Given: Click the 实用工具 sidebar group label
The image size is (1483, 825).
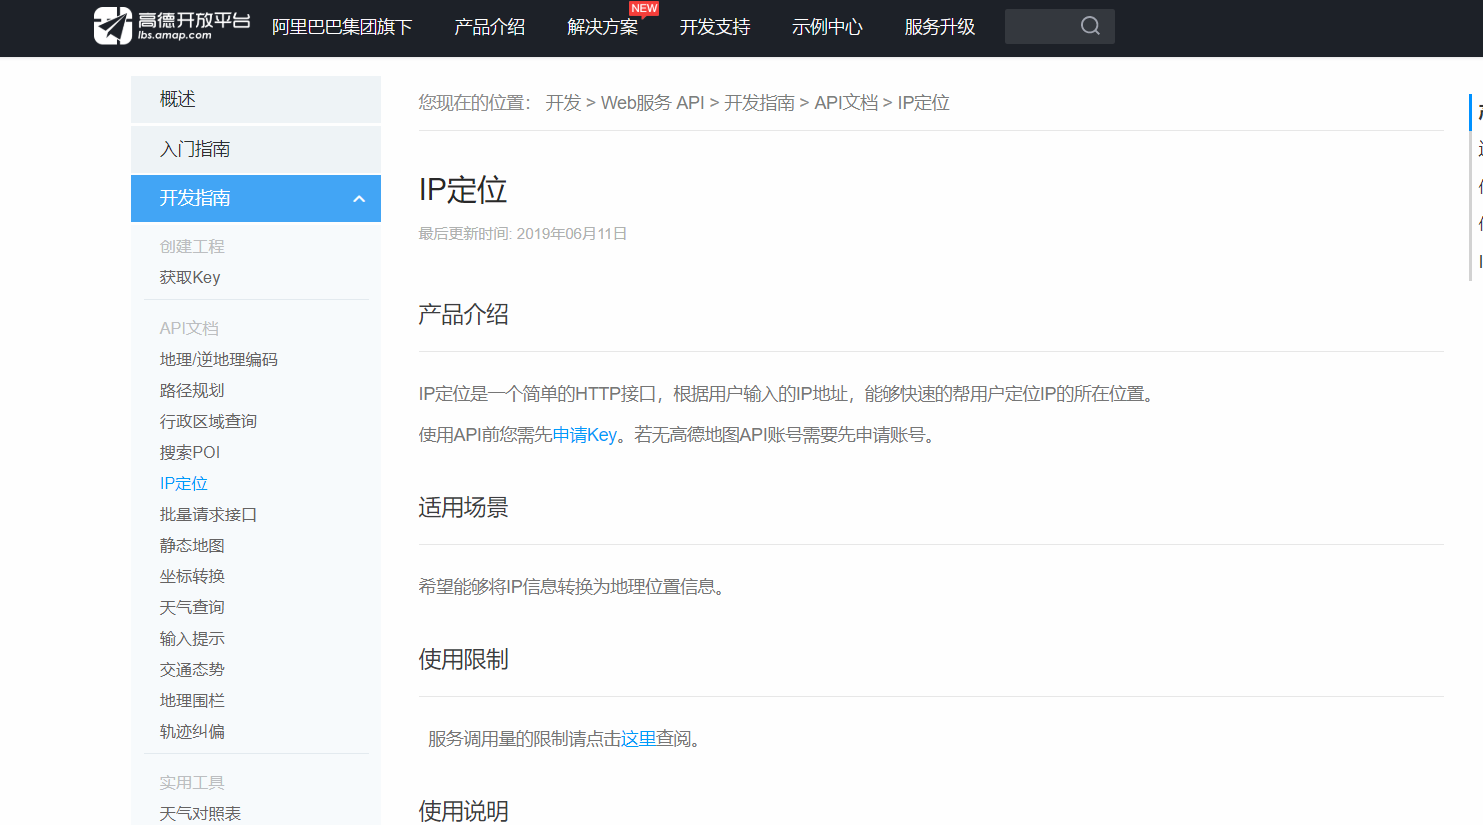Looking at the screenshot, I should pyautogui.click(x=192, y=782).
